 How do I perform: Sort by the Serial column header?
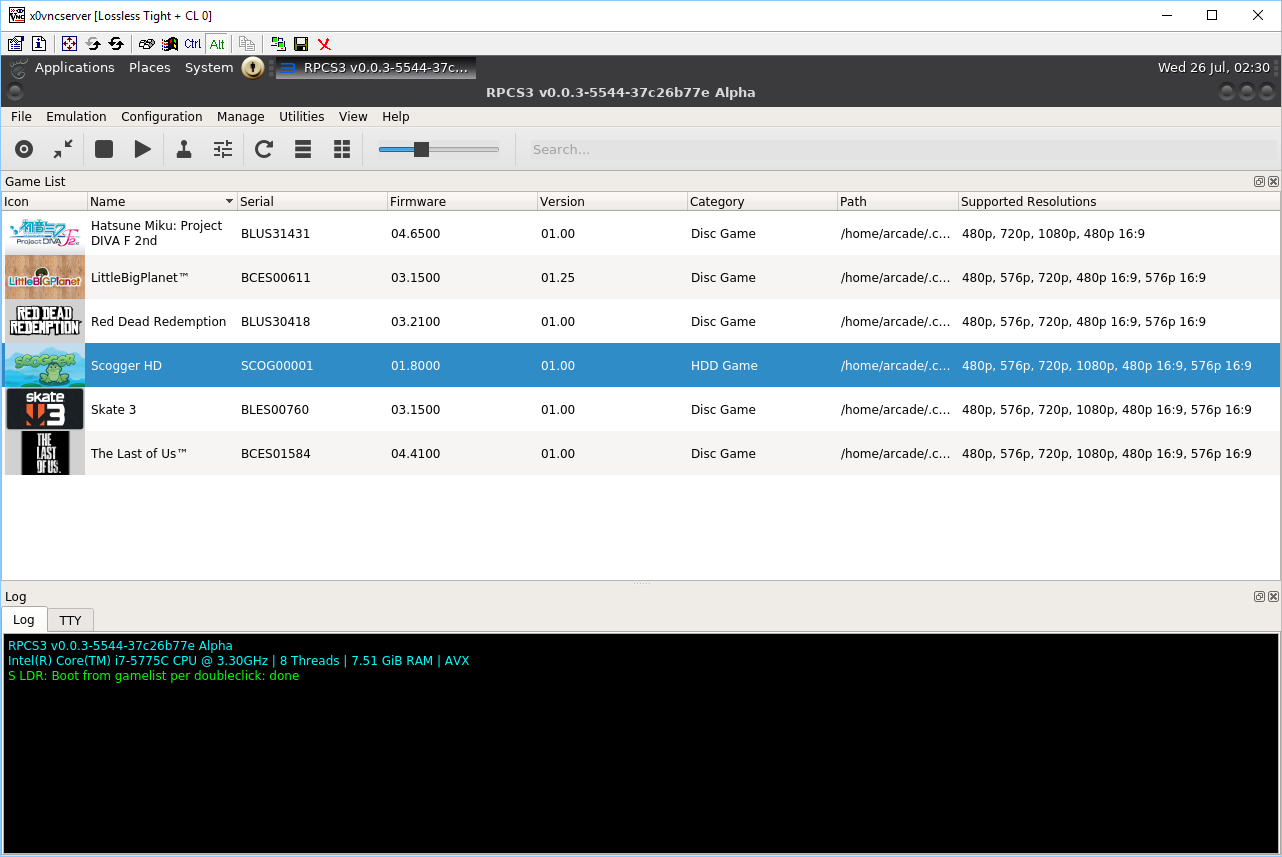point(312,201)
